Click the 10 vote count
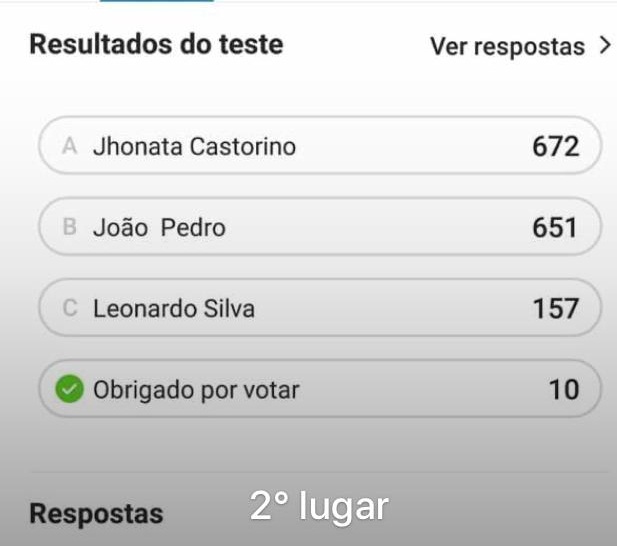 point(564,390)
